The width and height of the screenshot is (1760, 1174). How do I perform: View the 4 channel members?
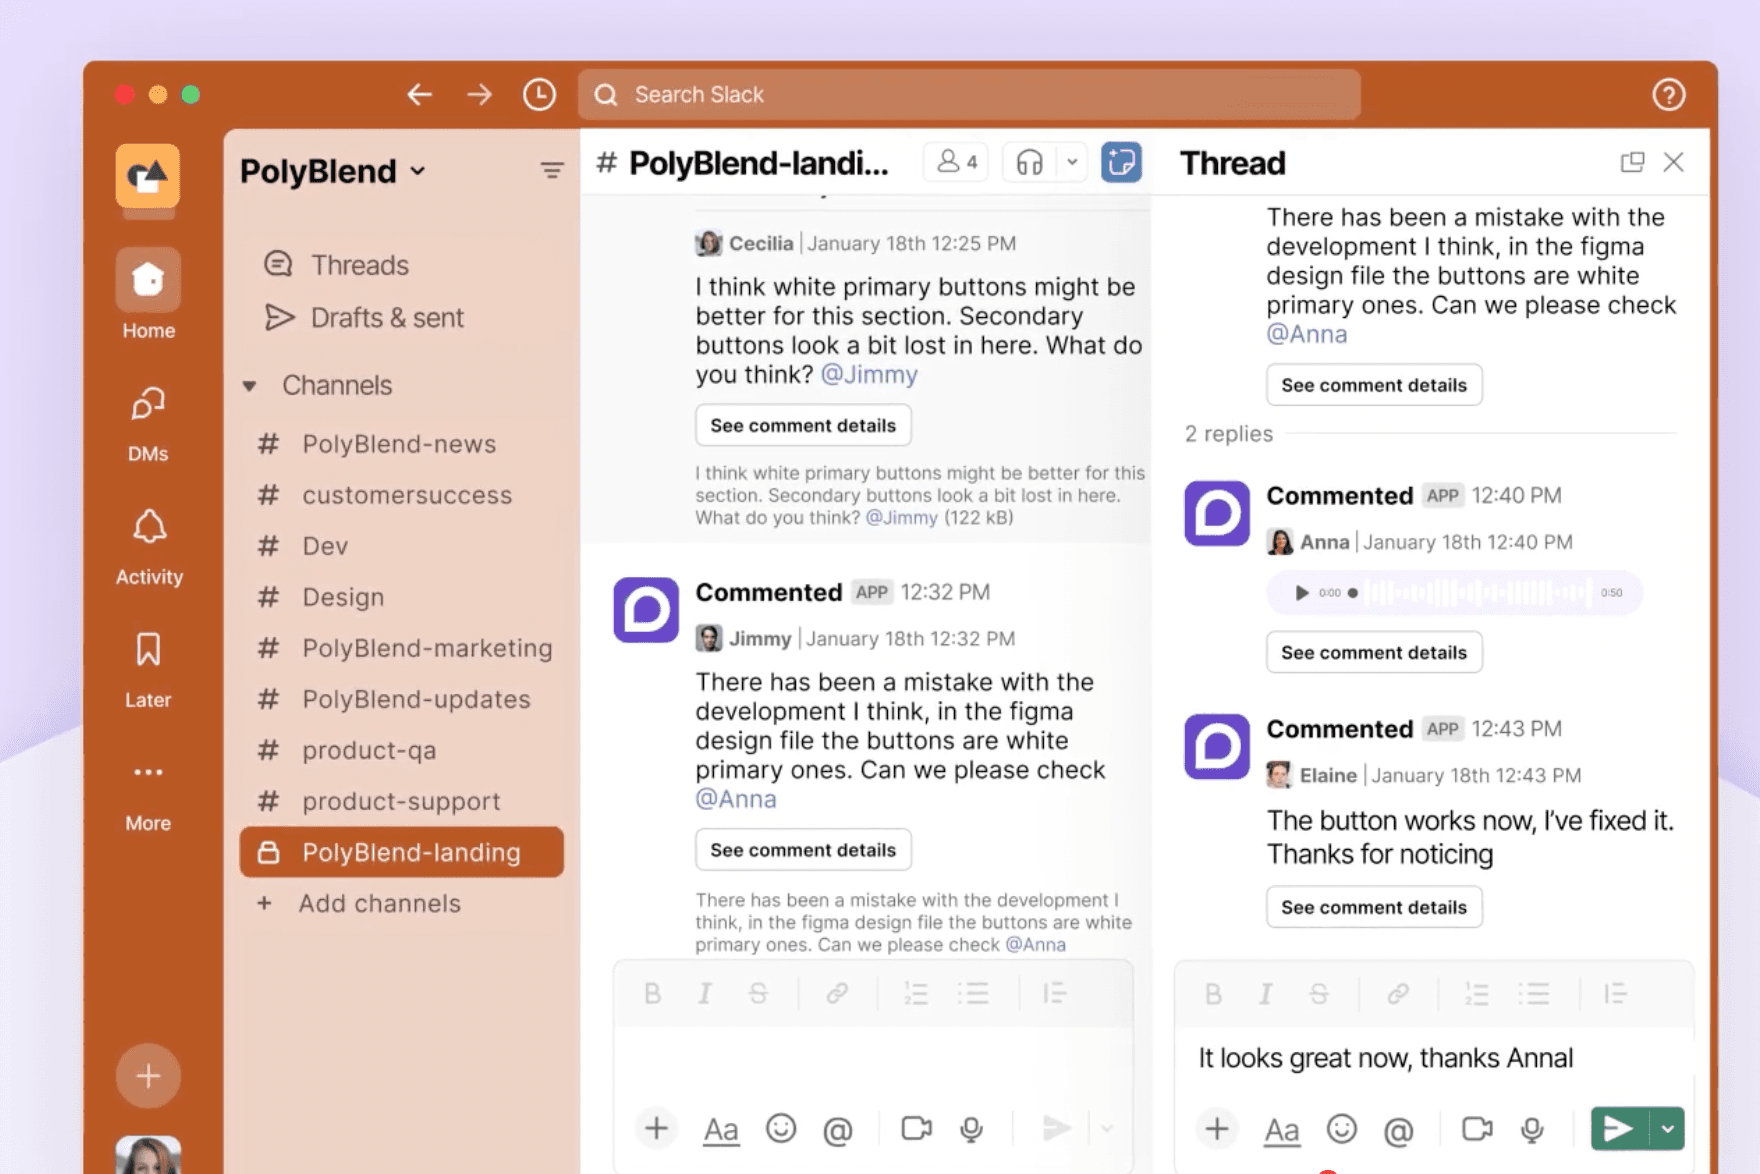pos(957,162)
